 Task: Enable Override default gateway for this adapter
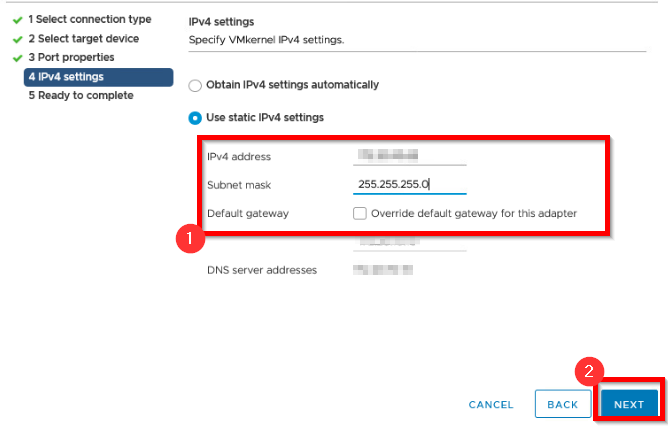point(360,213)
